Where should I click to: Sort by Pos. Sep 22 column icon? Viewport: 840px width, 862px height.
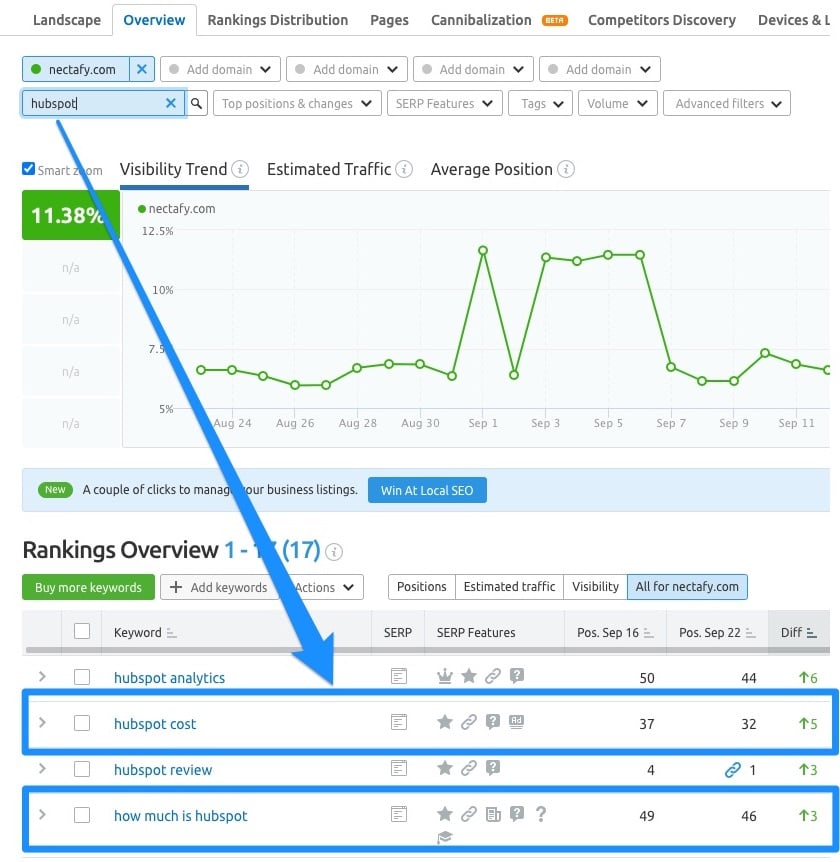750,633
